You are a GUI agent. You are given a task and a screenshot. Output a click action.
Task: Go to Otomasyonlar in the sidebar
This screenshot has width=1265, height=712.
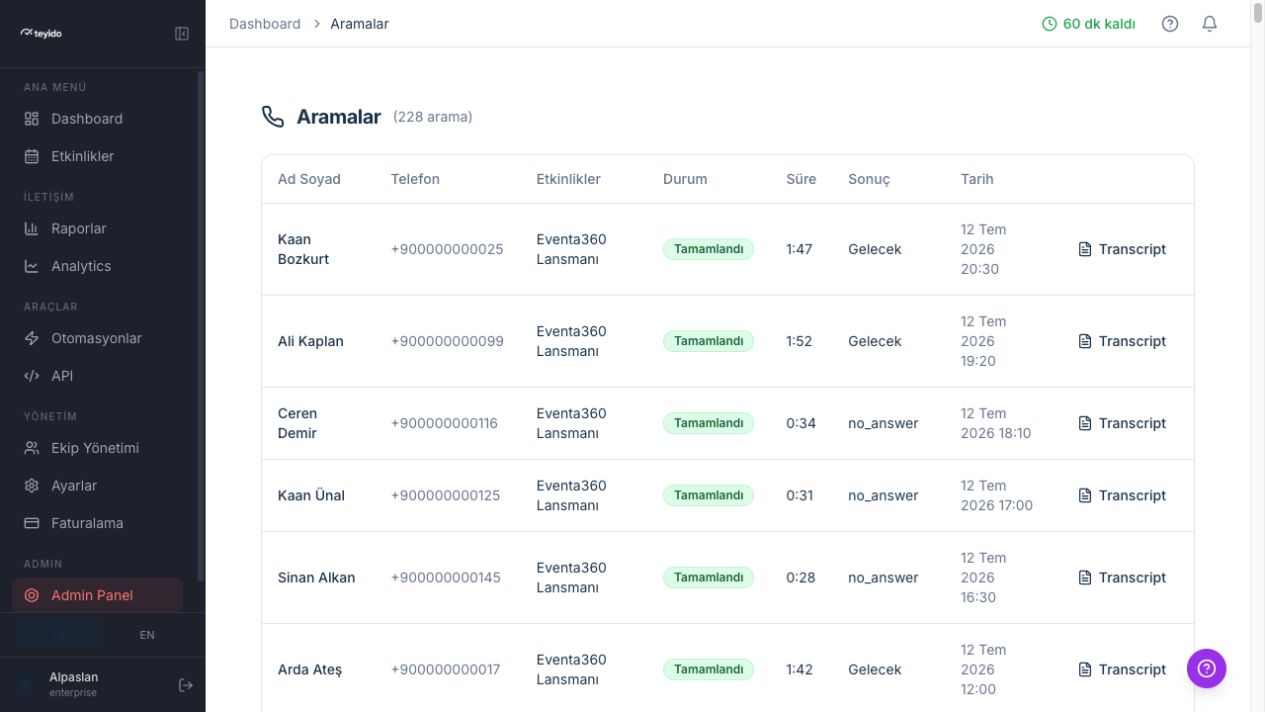98,338
